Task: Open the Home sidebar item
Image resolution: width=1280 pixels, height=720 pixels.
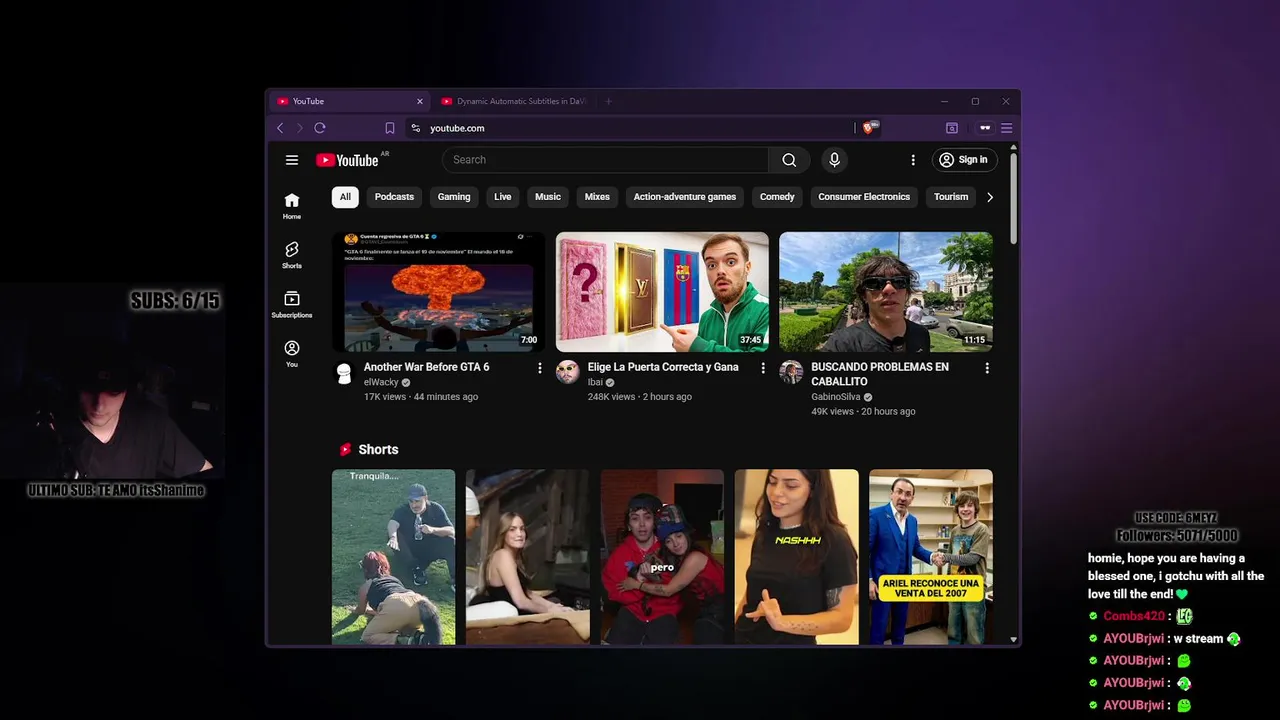Action: coord(292,206)
